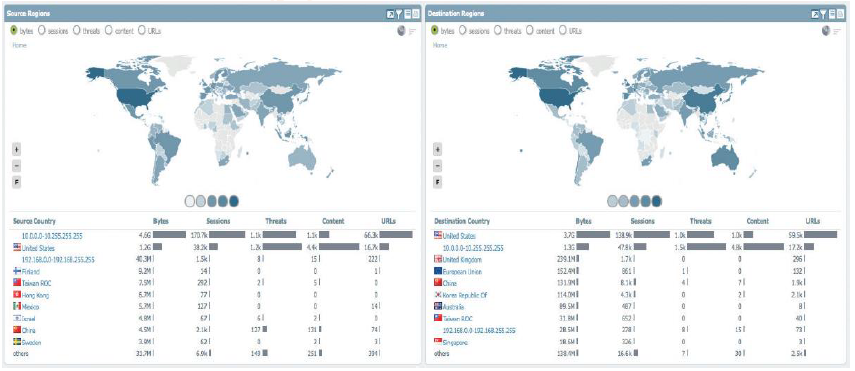Click the Destination Regions panel title

(456, 14)
